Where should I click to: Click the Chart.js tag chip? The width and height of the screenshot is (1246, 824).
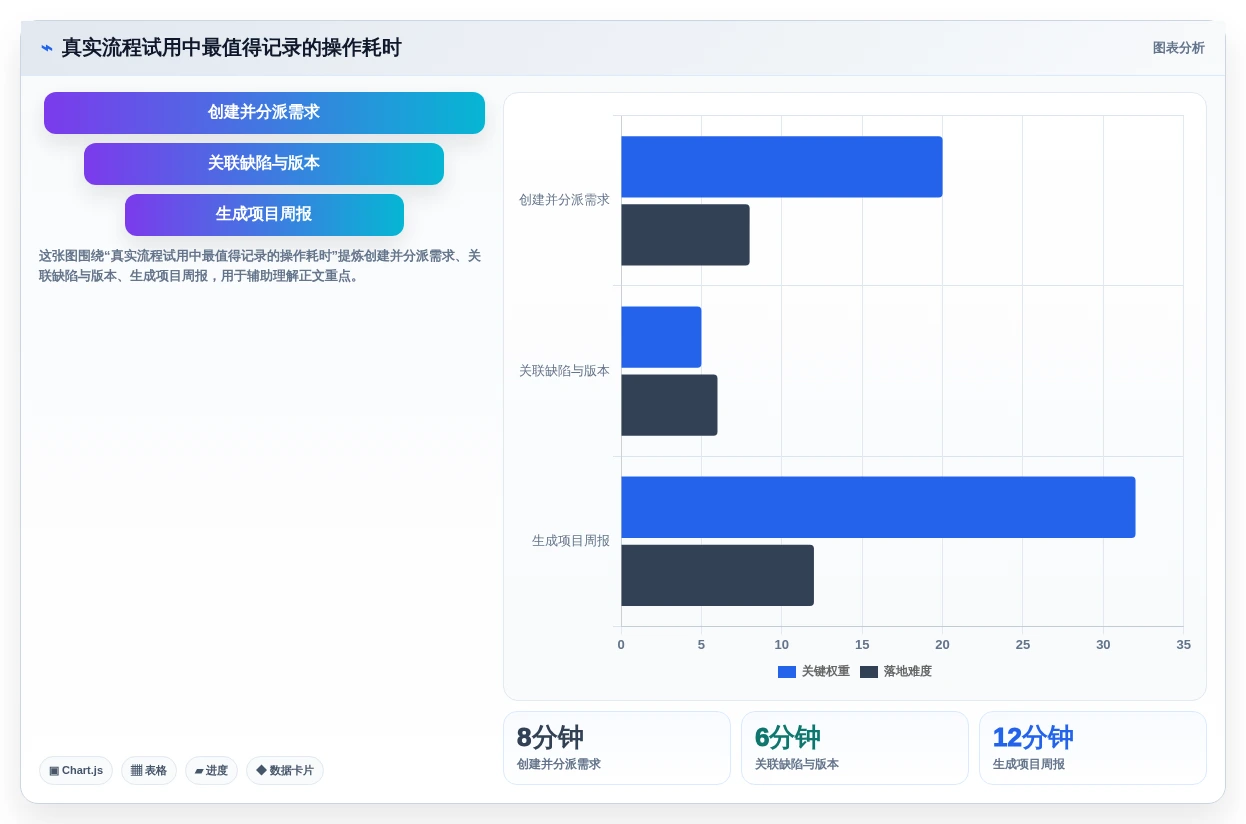(x=76, y=770)
